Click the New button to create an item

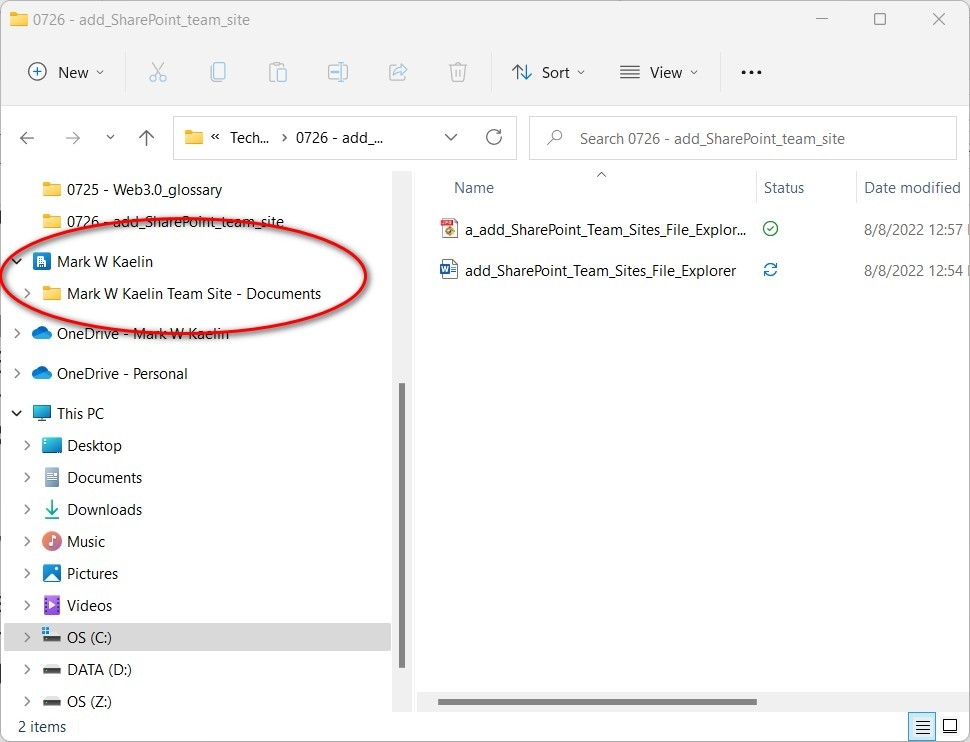pos(65,71)
